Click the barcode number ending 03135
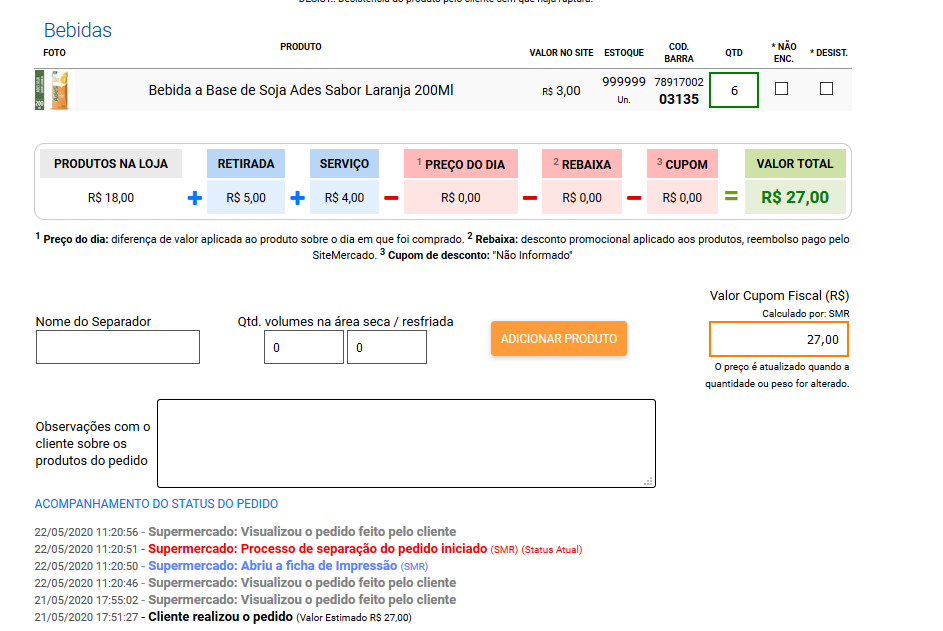Image resolution: width=943 pixels, height=631 pixels. [679, 91]
